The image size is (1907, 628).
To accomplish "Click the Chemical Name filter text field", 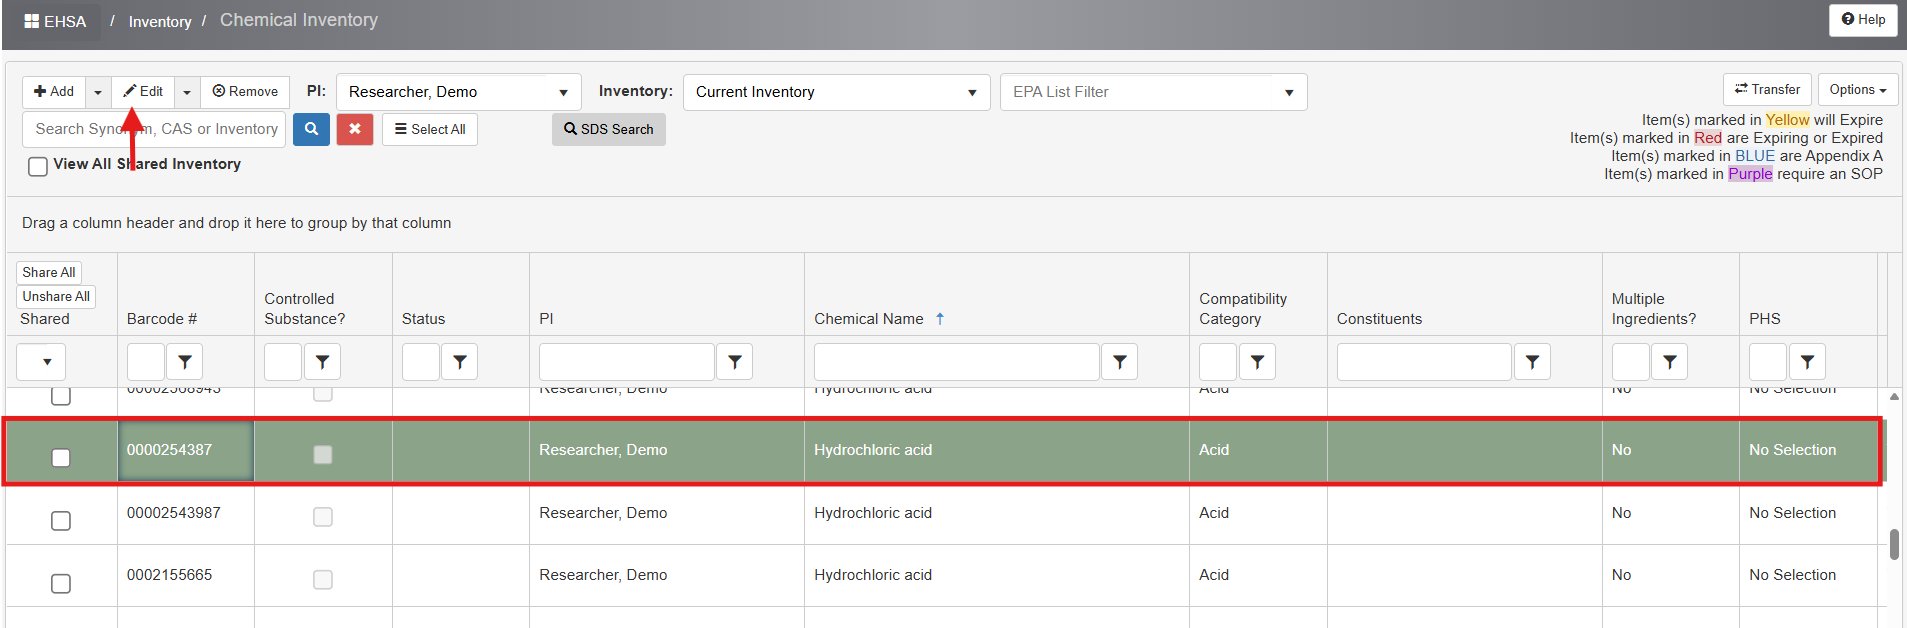I will tap(957, 362).
